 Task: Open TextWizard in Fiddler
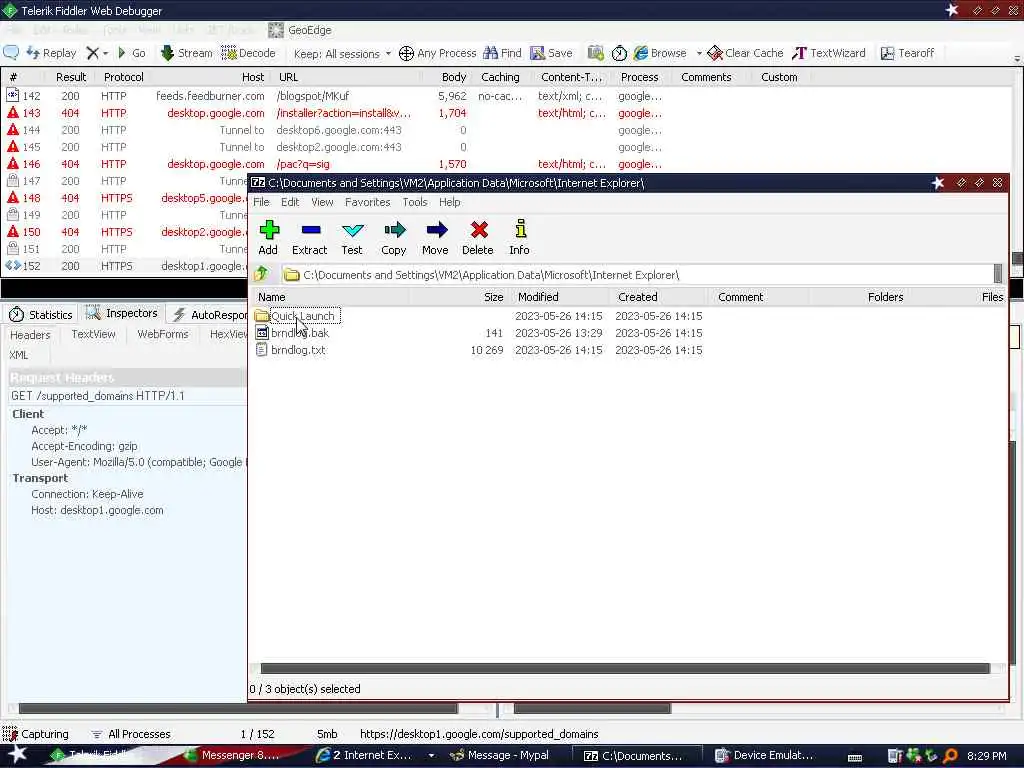[x=829, y=54]
